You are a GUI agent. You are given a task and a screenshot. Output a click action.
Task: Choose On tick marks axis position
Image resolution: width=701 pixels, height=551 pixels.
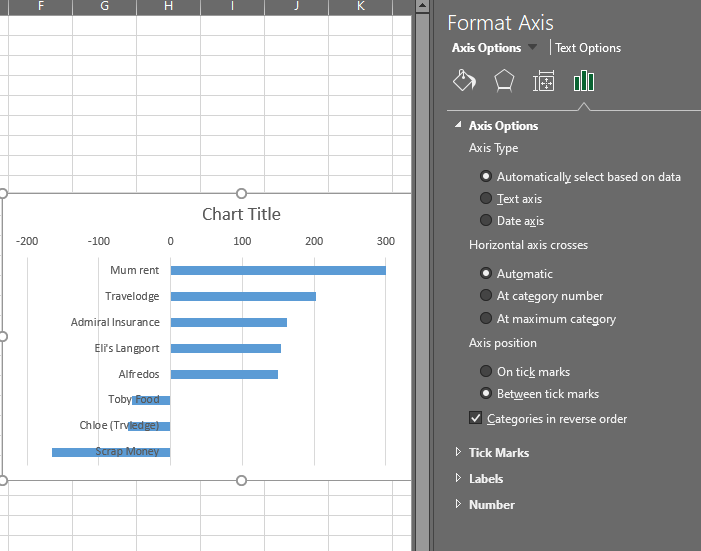coord(486,371)
